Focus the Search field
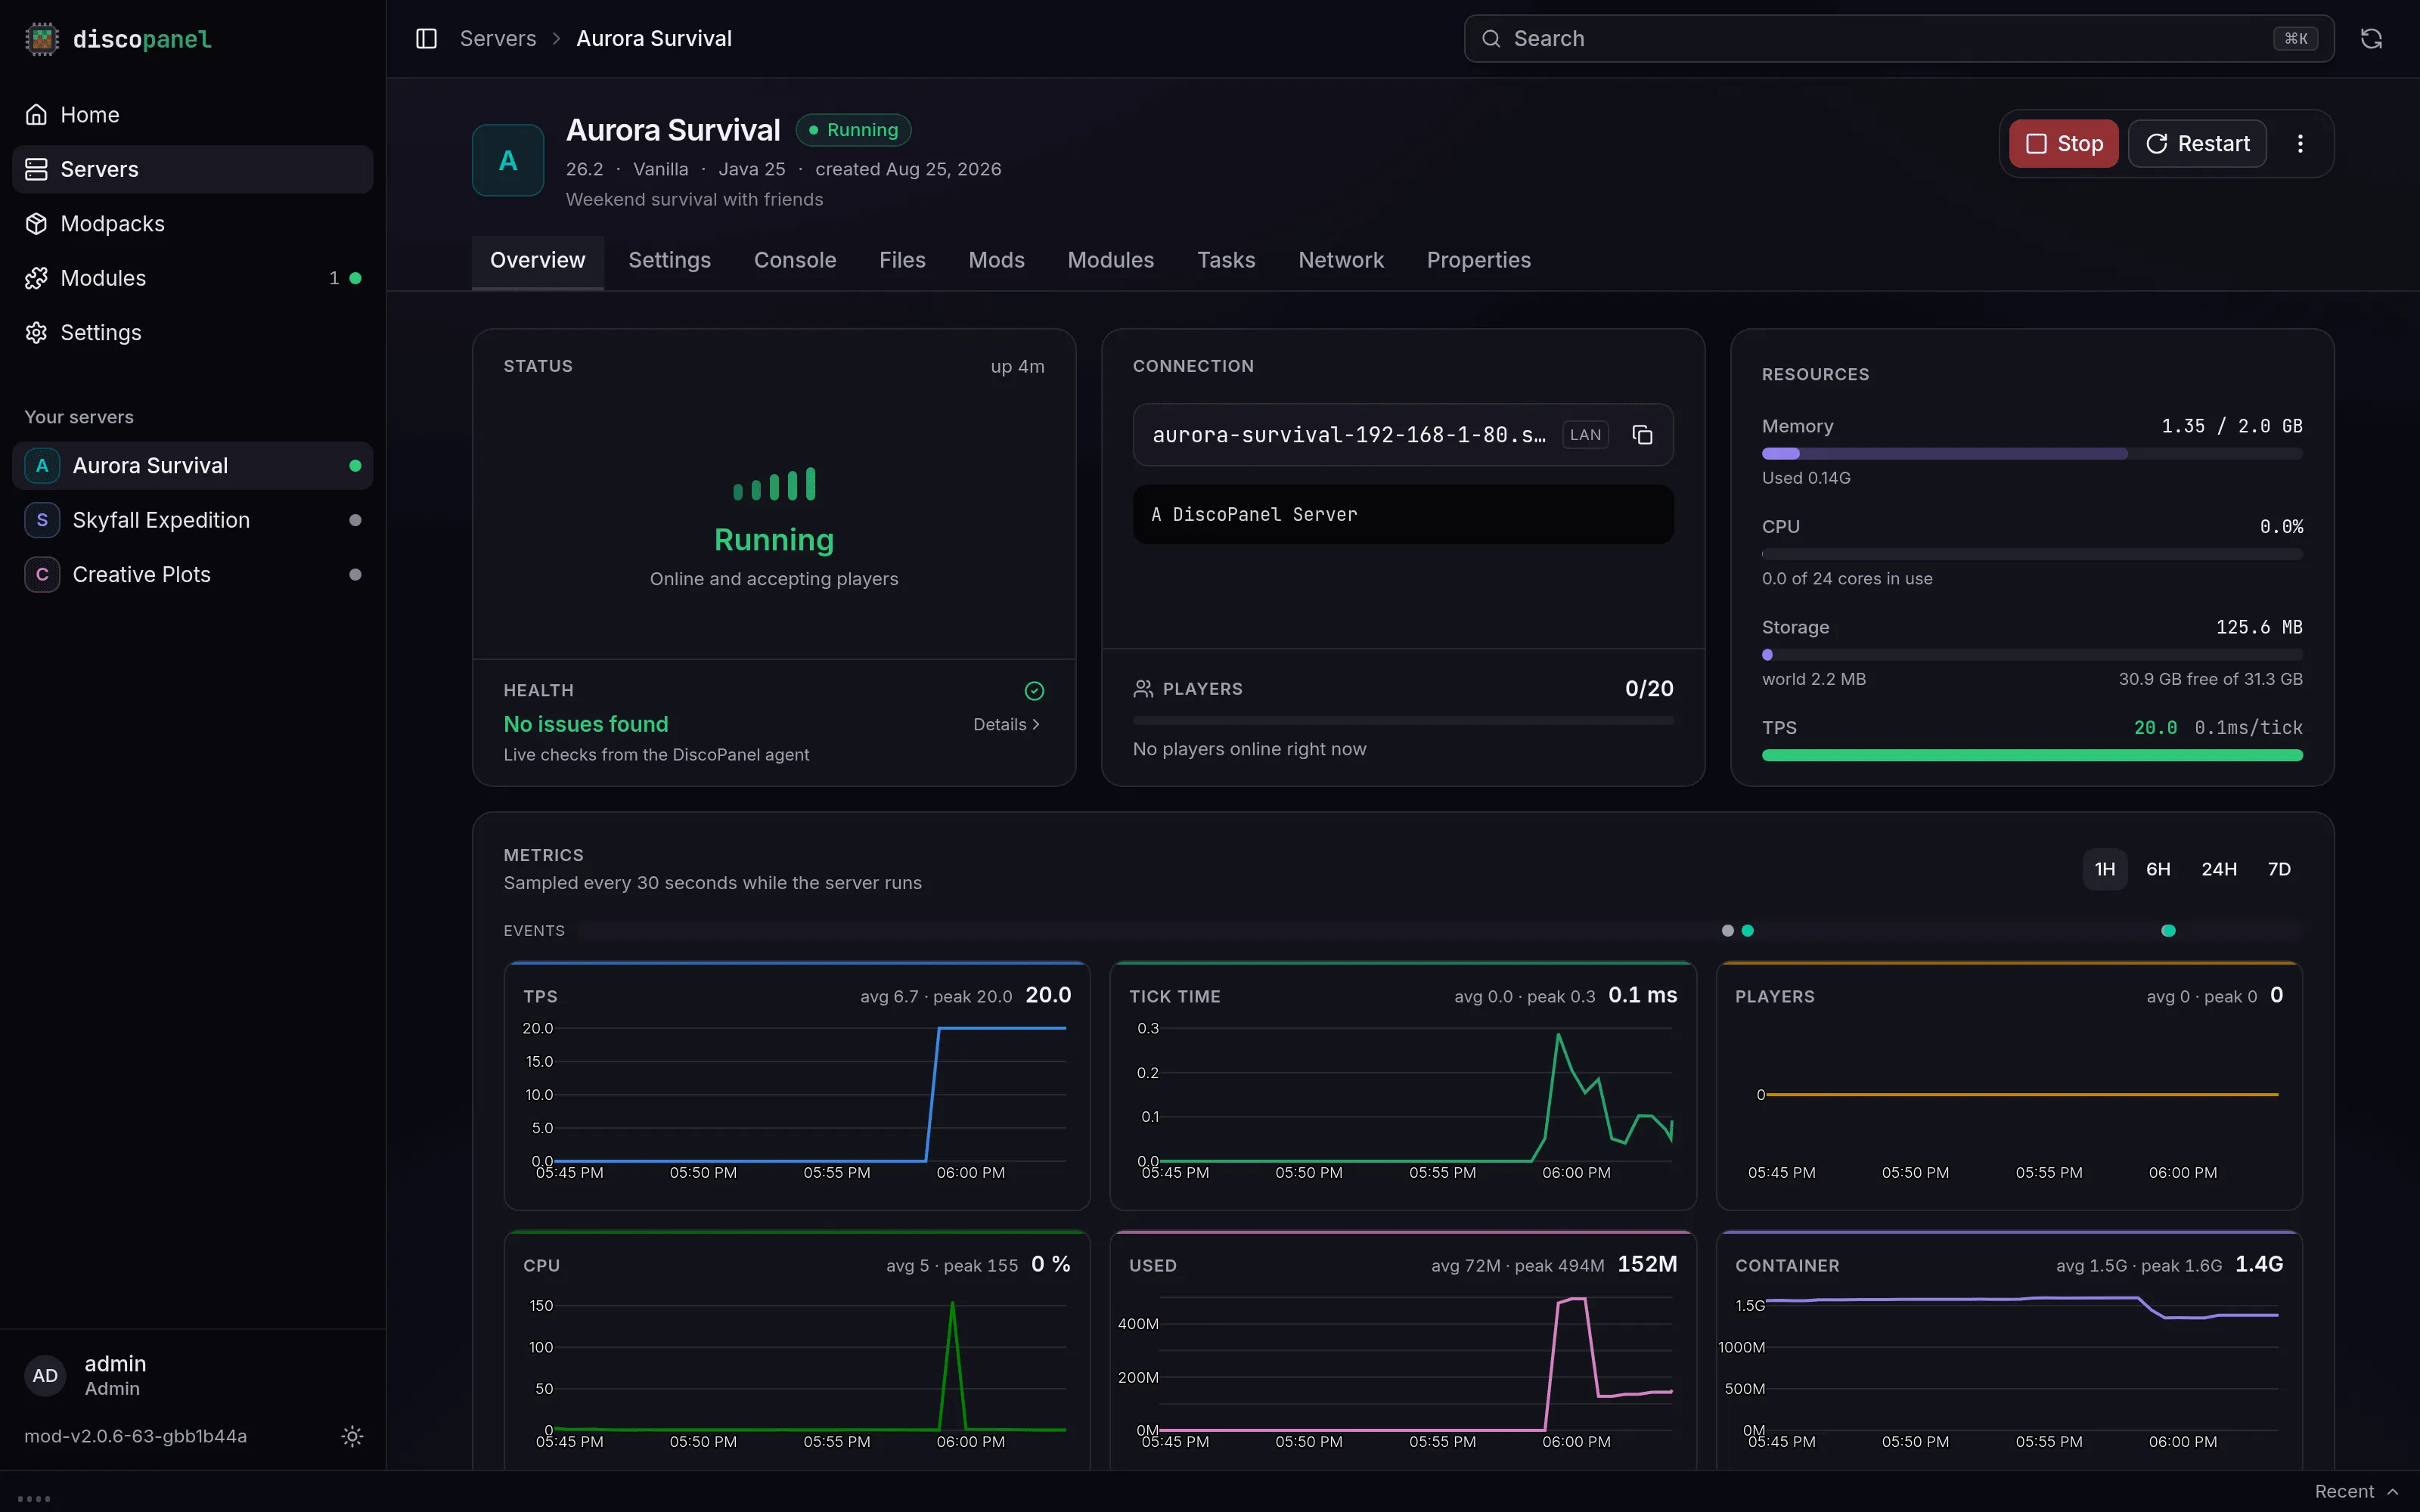2420x1512 pixels. coord(1898,39)
